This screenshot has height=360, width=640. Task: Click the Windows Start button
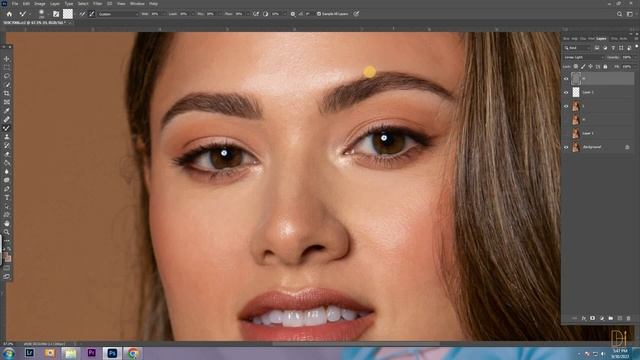pos(8,353)
